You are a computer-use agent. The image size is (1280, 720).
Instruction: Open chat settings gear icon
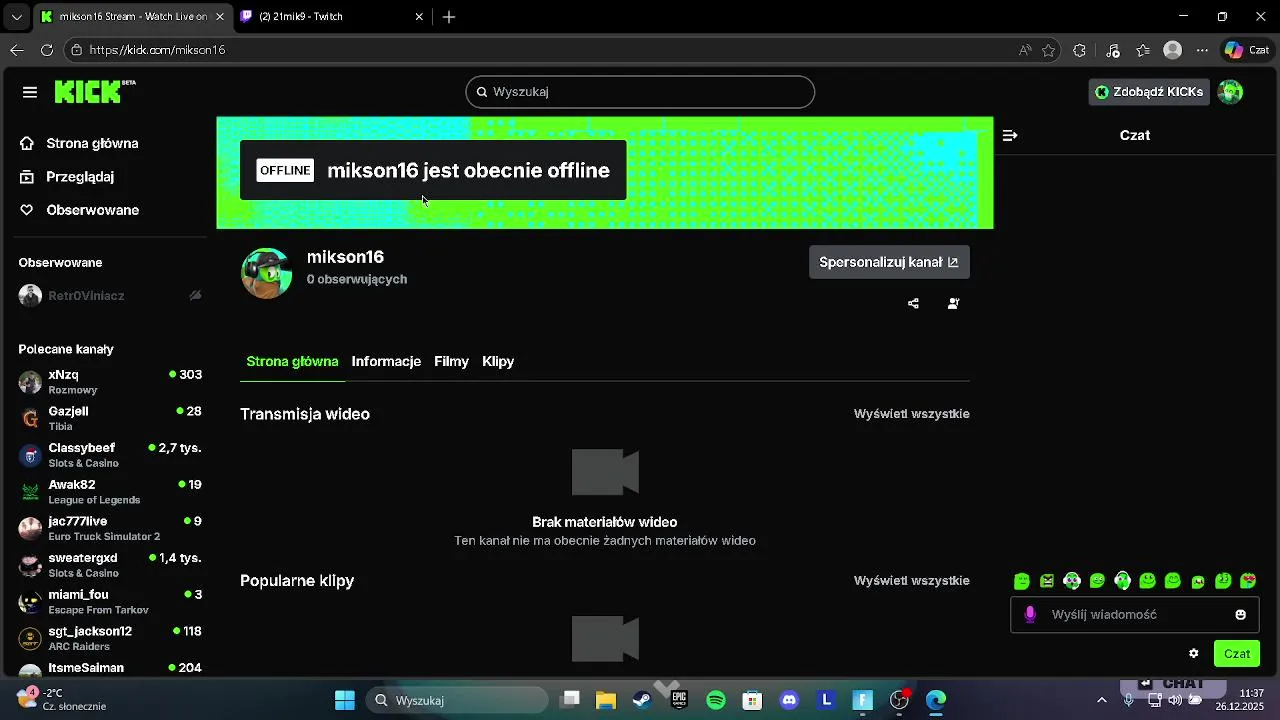point(1194,654)
